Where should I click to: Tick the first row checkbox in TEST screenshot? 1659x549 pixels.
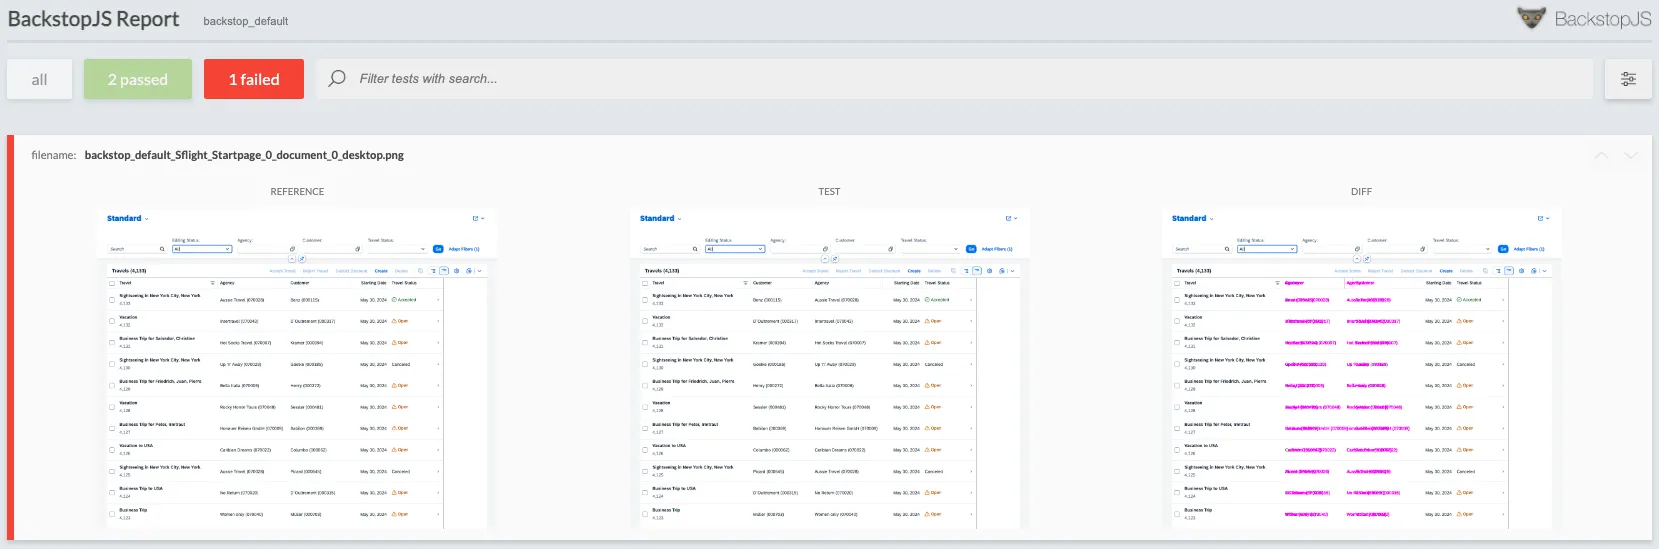pos(645,299)
